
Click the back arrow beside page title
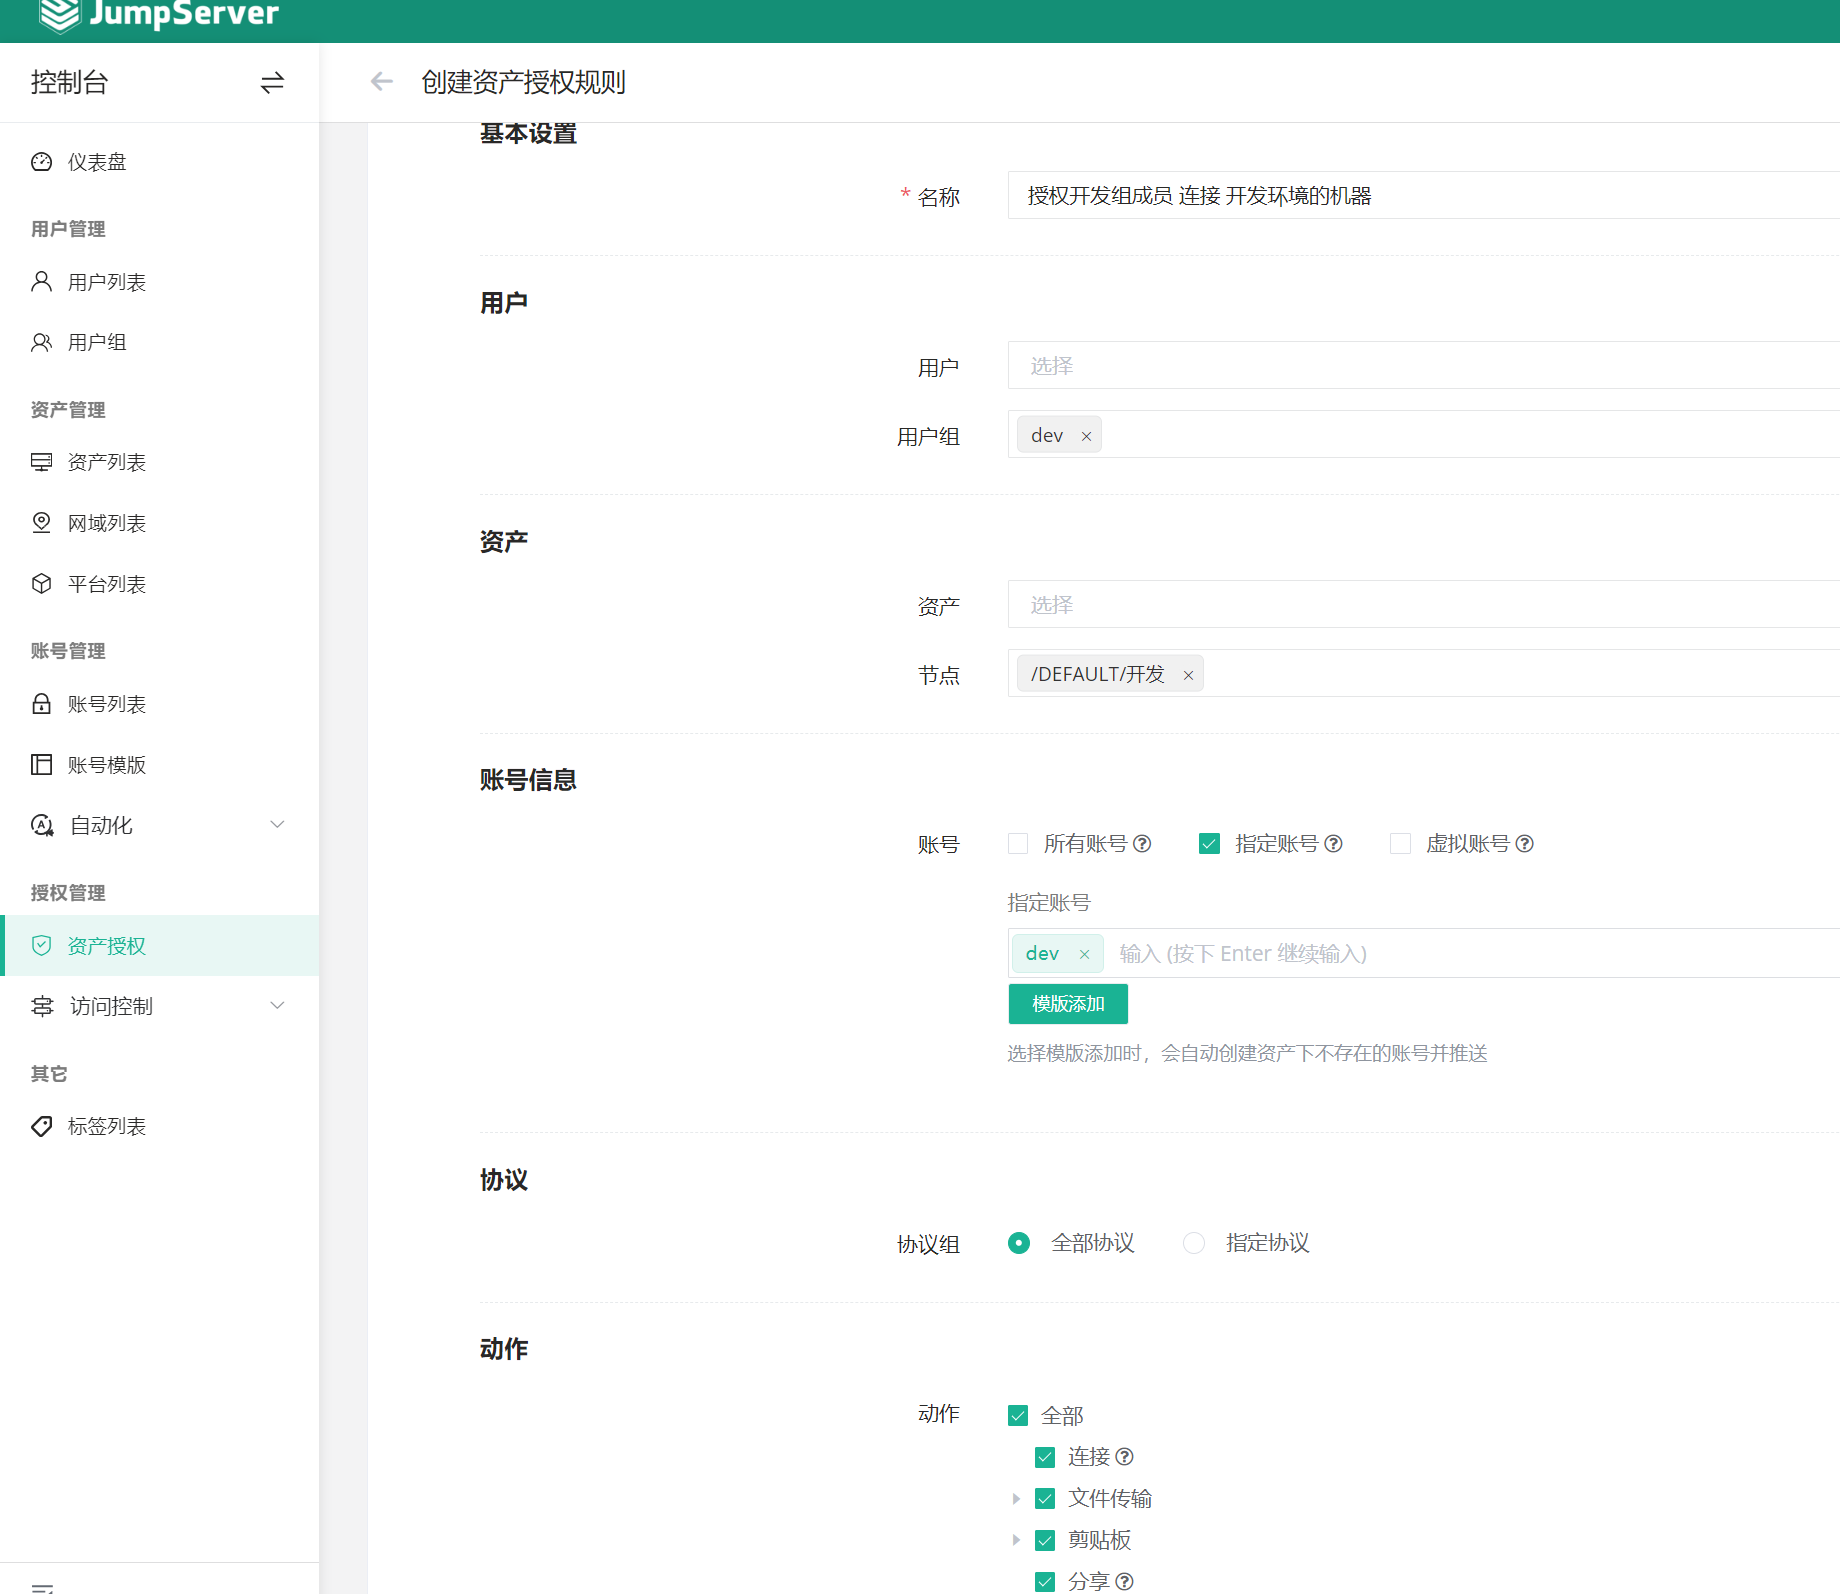tap(381, 82)
